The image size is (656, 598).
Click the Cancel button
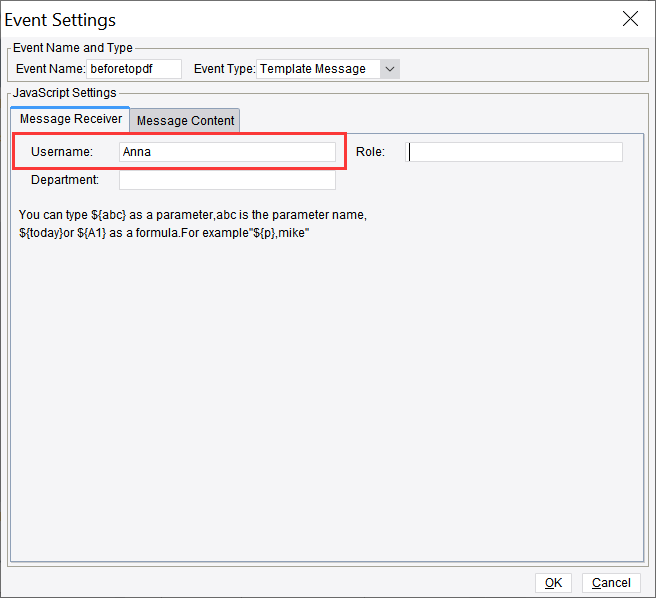coord(611,583)
